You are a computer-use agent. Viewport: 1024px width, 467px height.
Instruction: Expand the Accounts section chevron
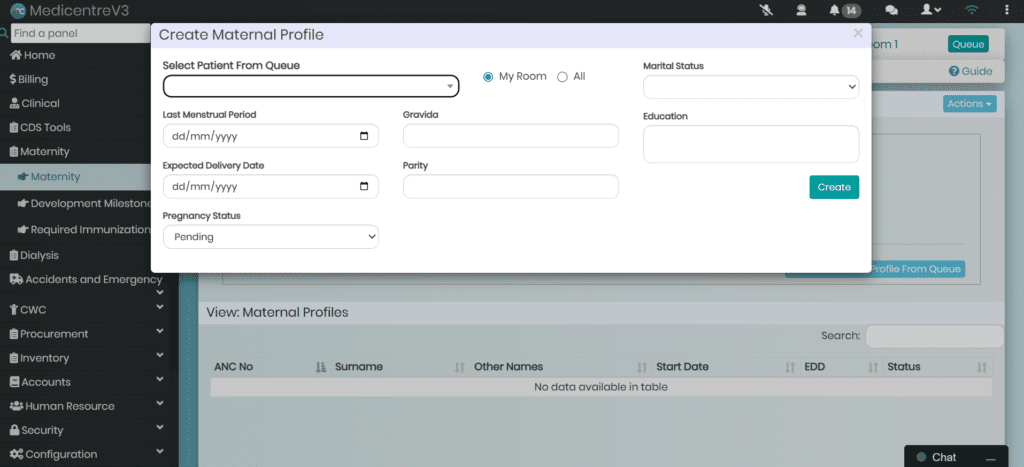(x=160, y=380)
